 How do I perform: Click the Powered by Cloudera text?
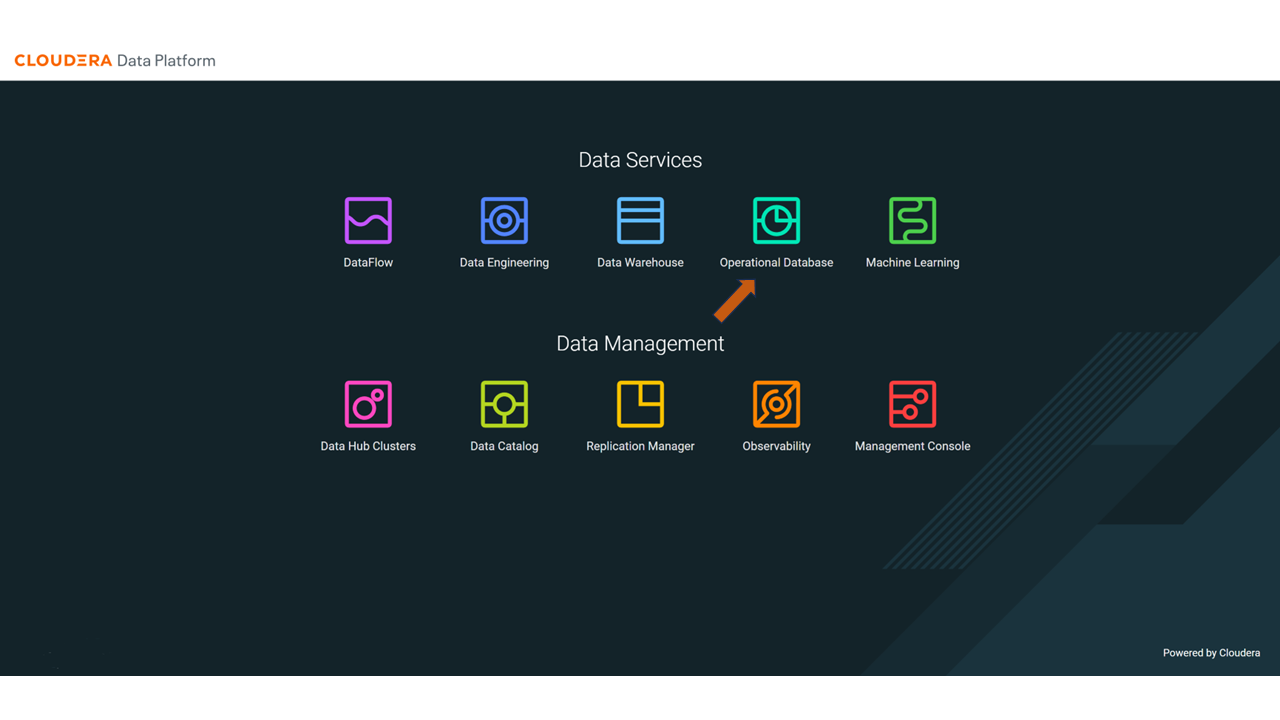click(1211, 653)
